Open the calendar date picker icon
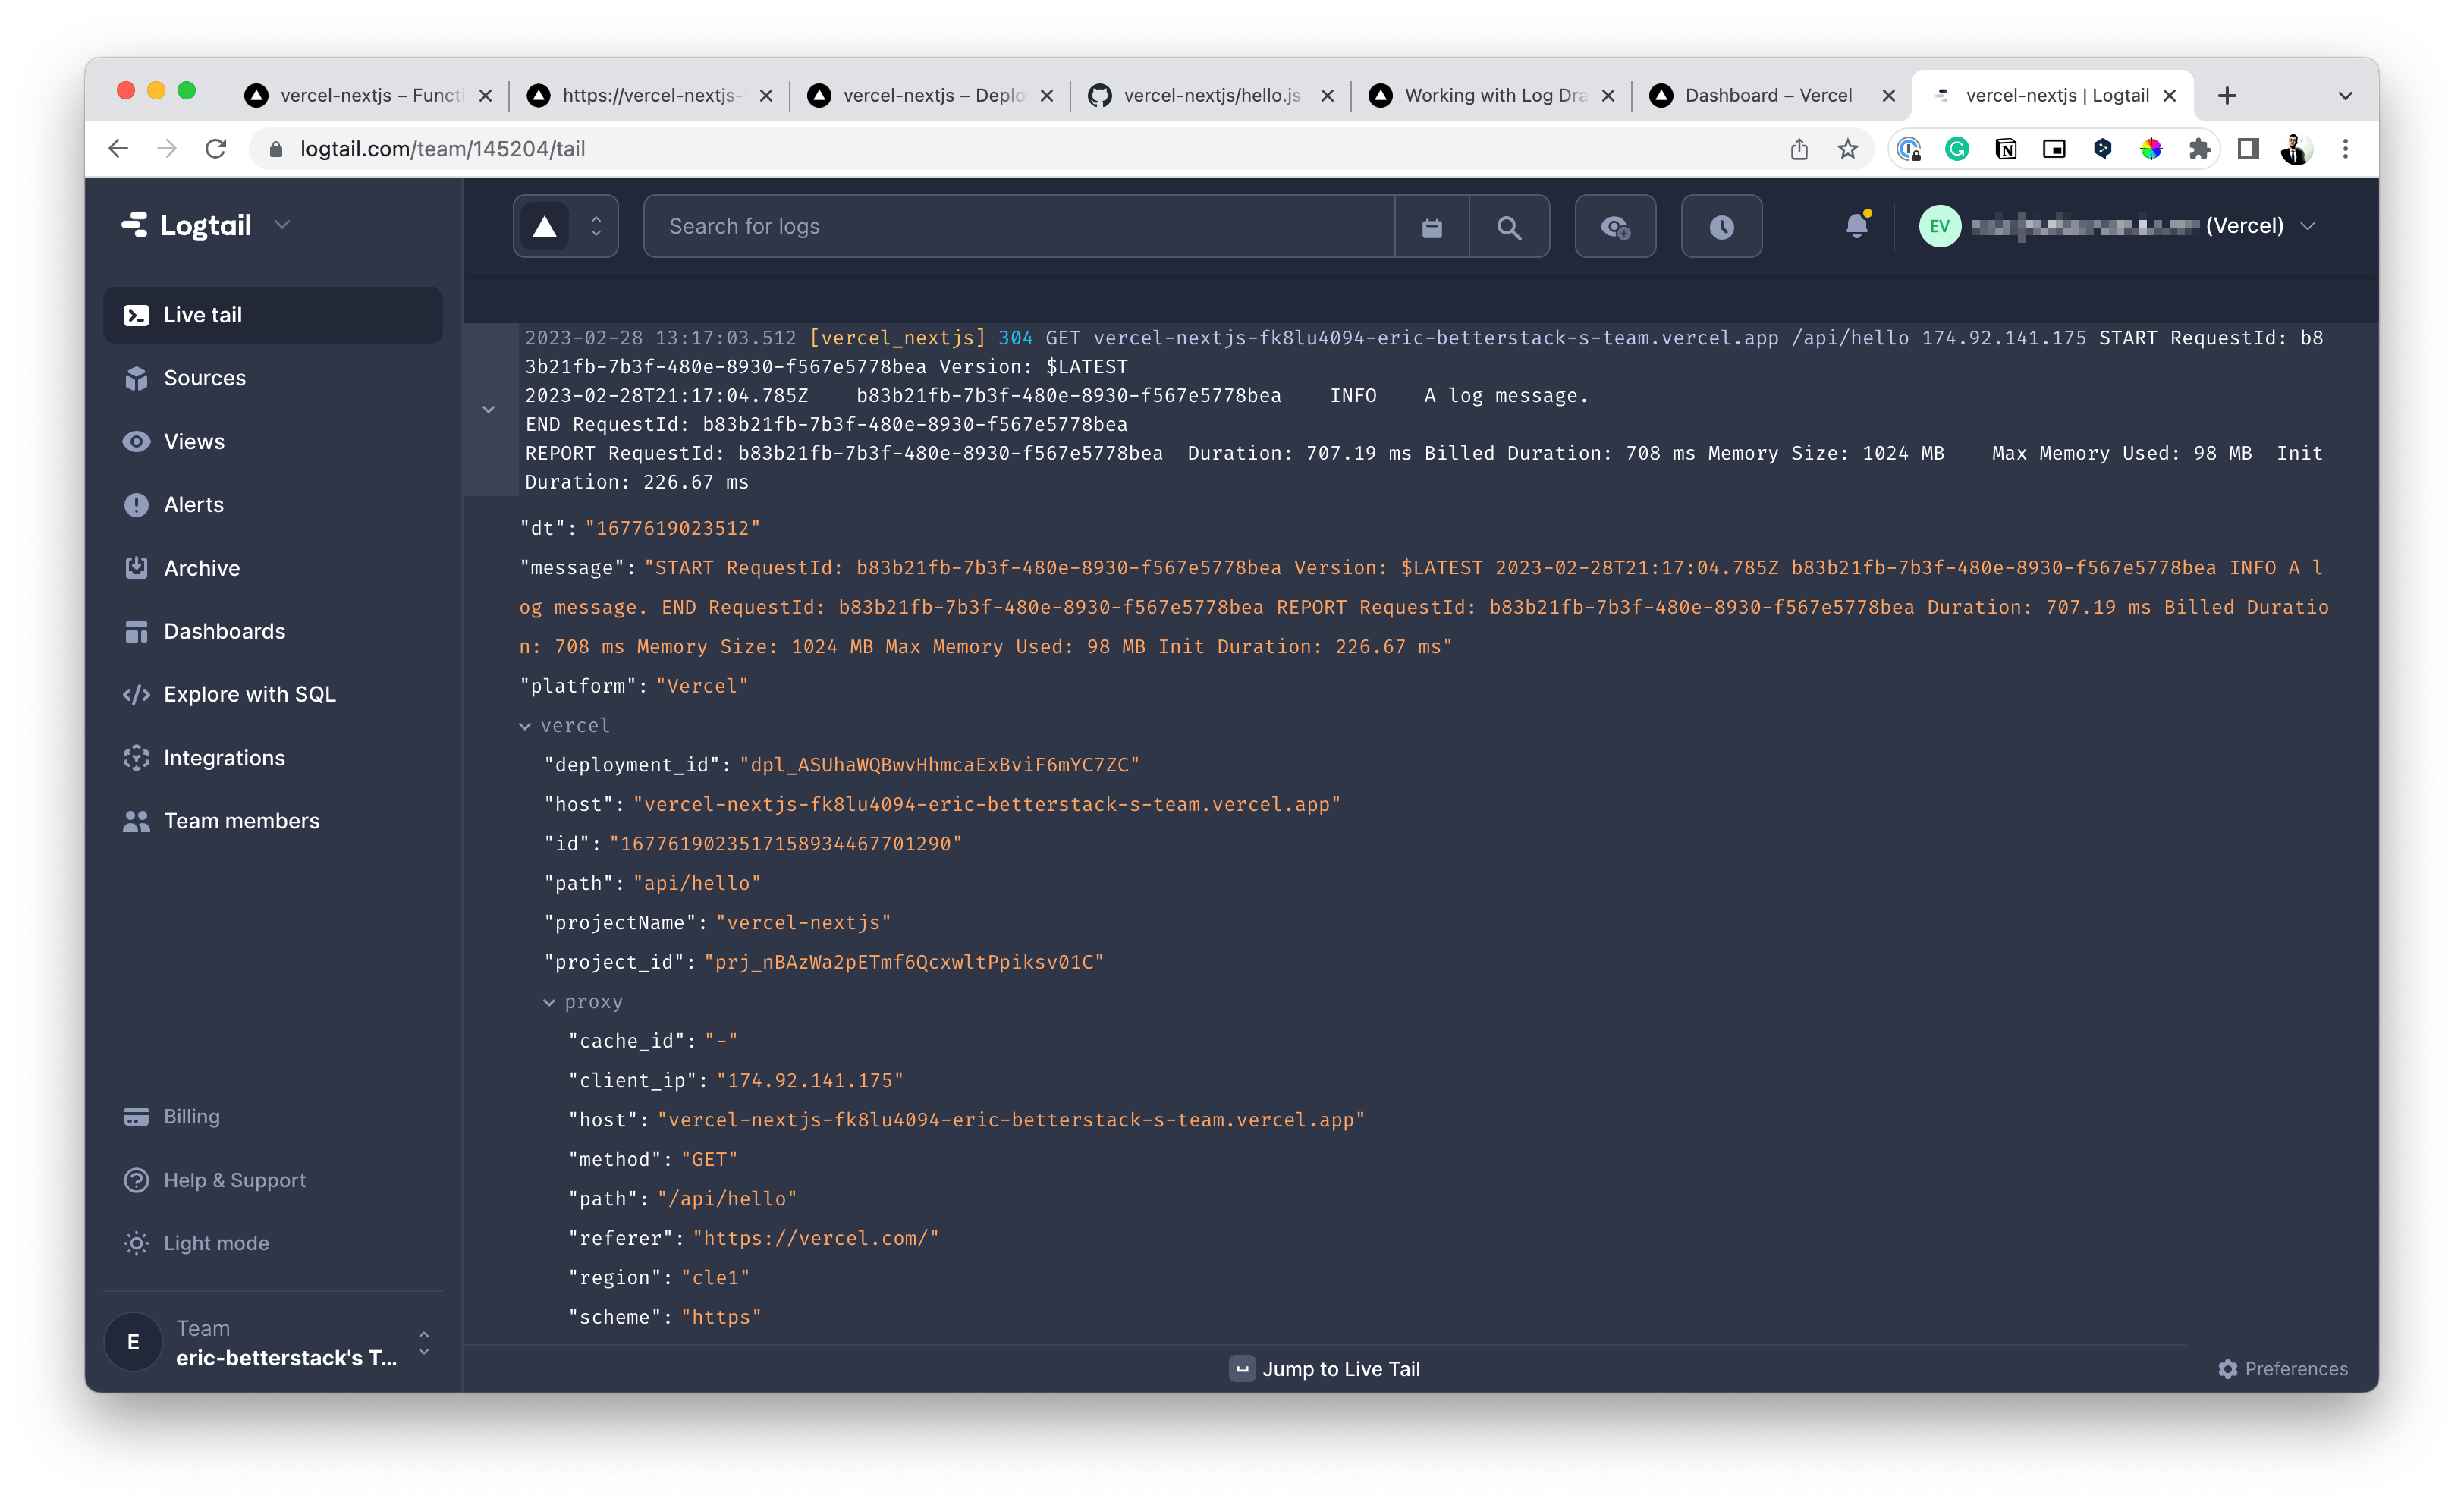2464x1505 pixels. (1432, 227)
